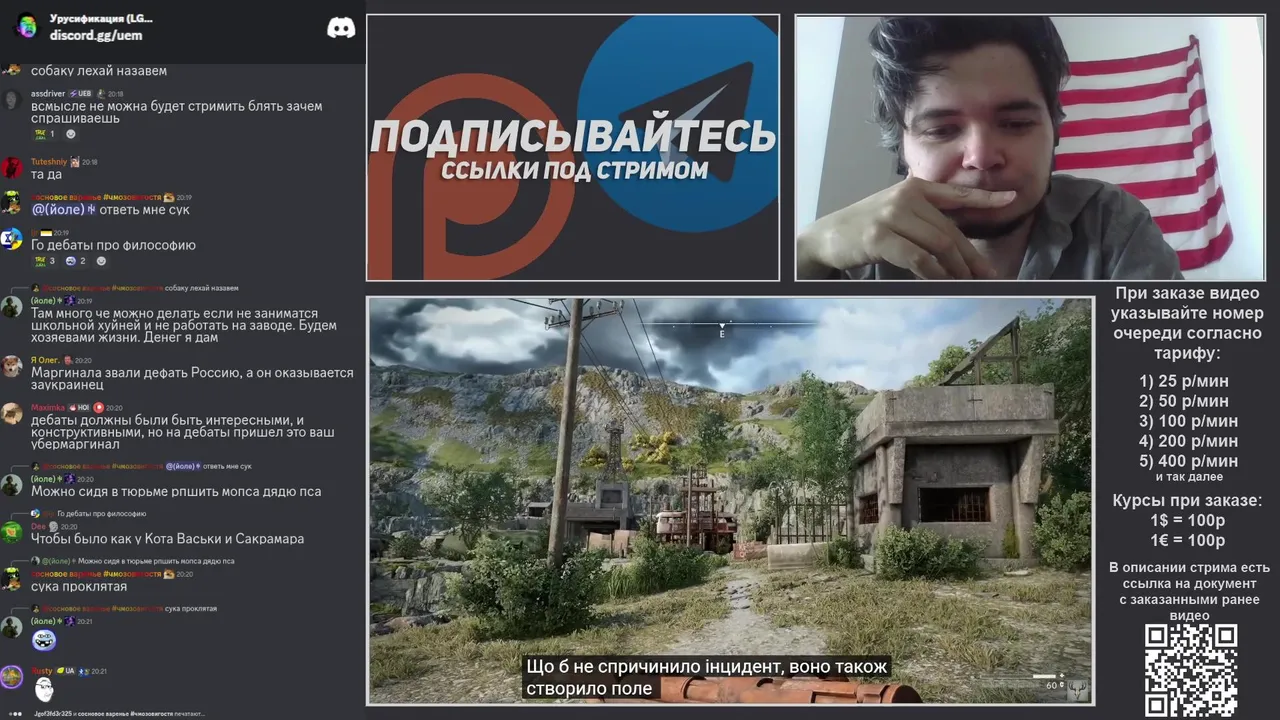Click the grinning sticker emoji above Rusty's message
This screenshot has height=720, width=1280.
[44, 640]
